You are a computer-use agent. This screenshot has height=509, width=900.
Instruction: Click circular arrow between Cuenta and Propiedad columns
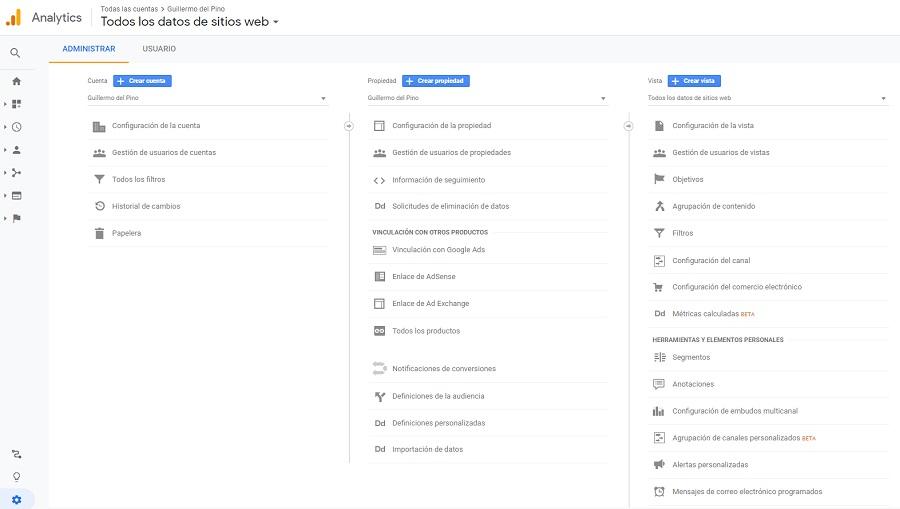coord(348,126)
